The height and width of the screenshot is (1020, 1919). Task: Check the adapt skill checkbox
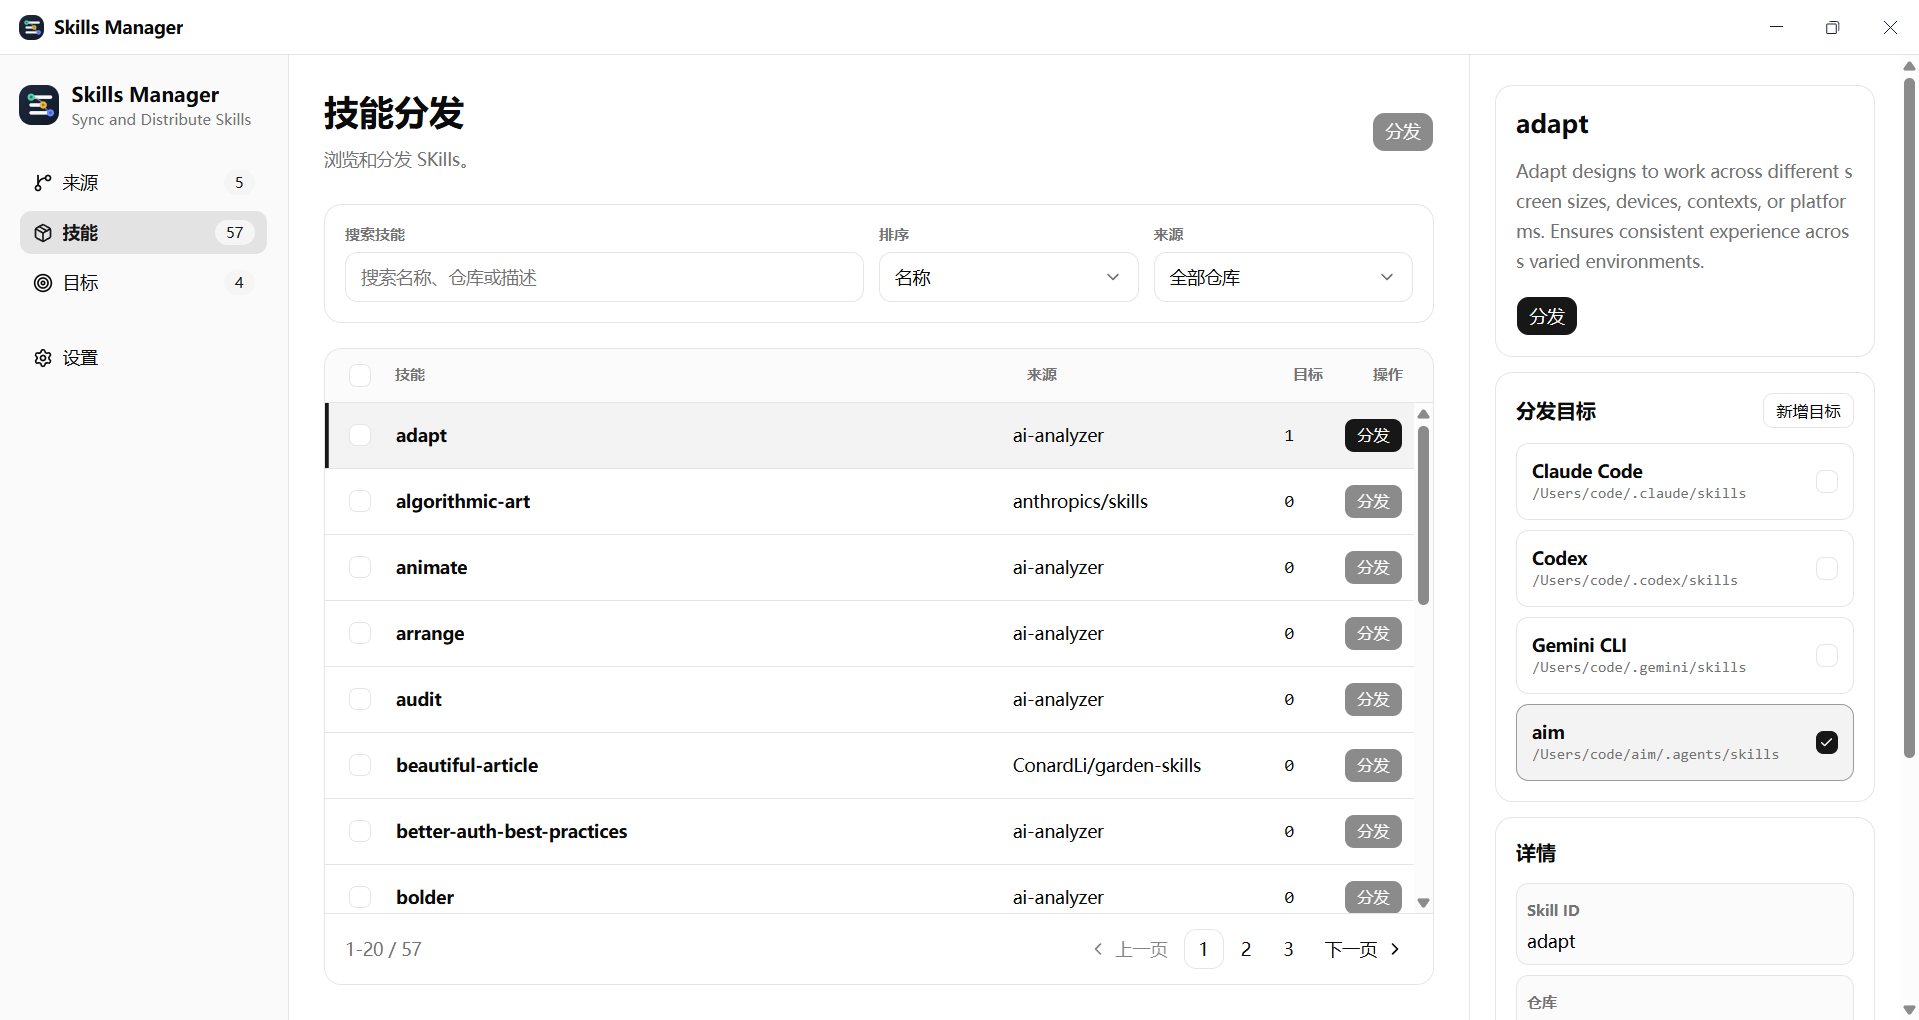pos(360,435)
